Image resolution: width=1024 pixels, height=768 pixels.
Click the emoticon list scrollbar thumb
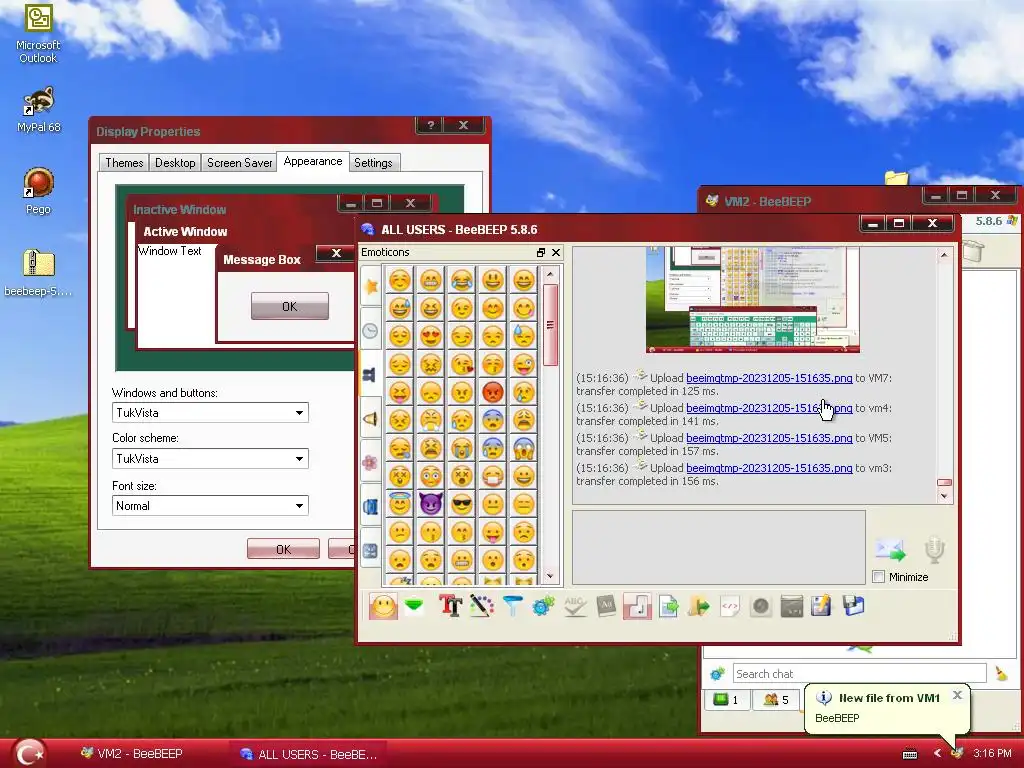551,325
